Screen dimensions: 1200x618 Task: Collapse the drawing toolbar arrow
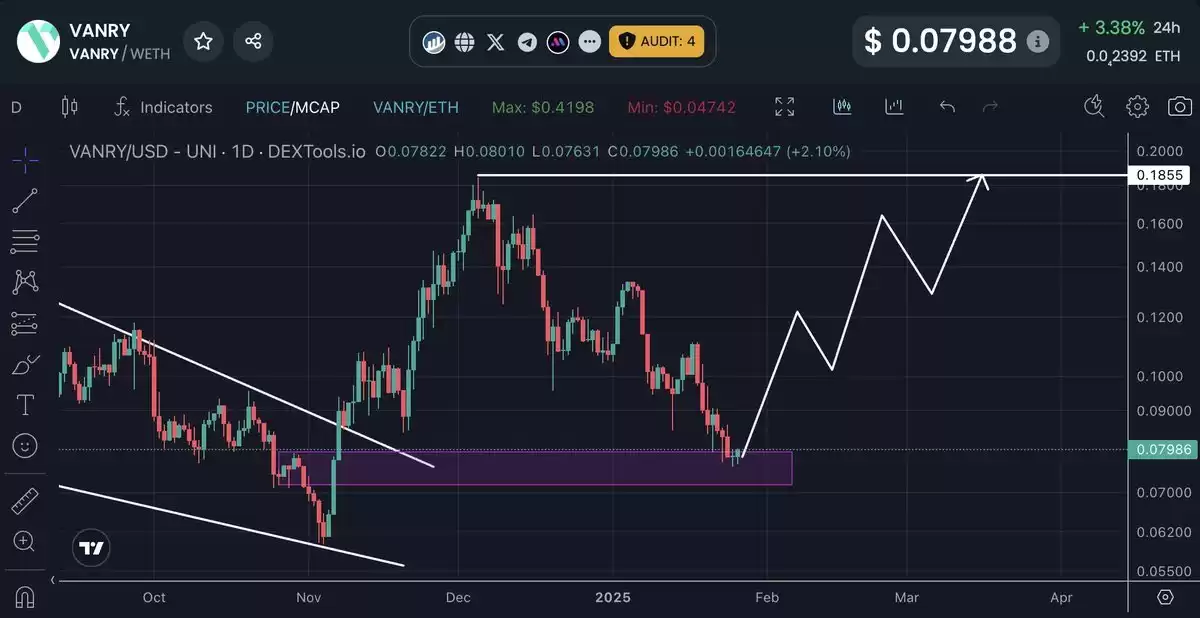53,579
